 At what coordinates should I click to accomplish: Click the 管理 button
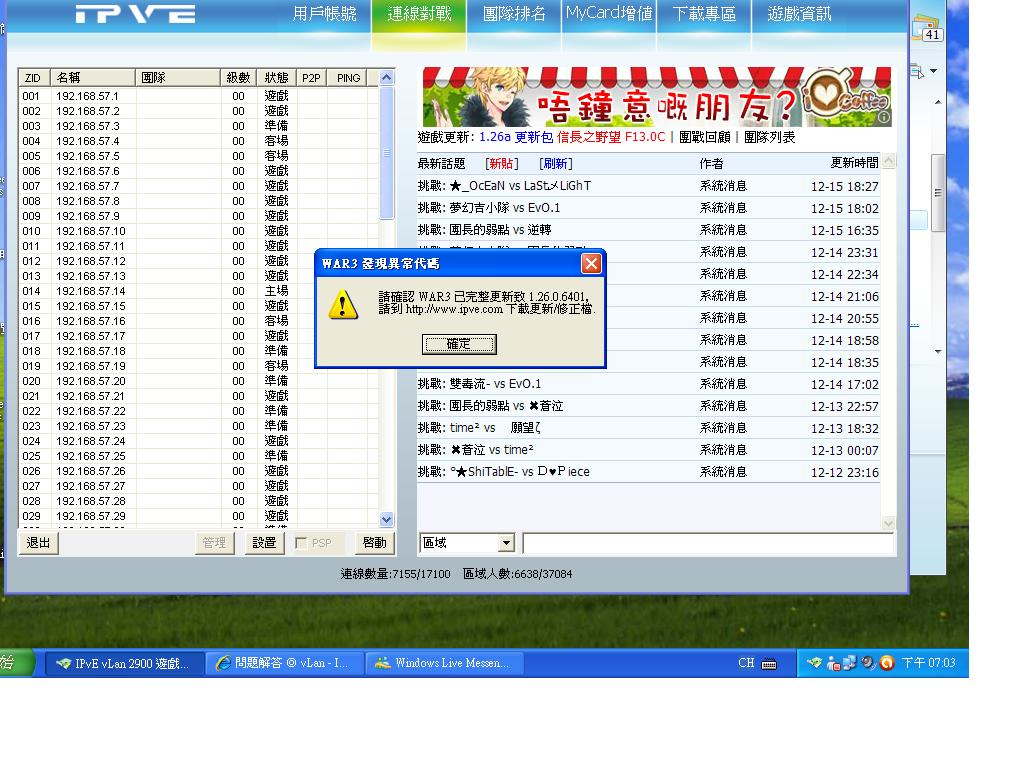pyautogui.click(x=214, y=543)
